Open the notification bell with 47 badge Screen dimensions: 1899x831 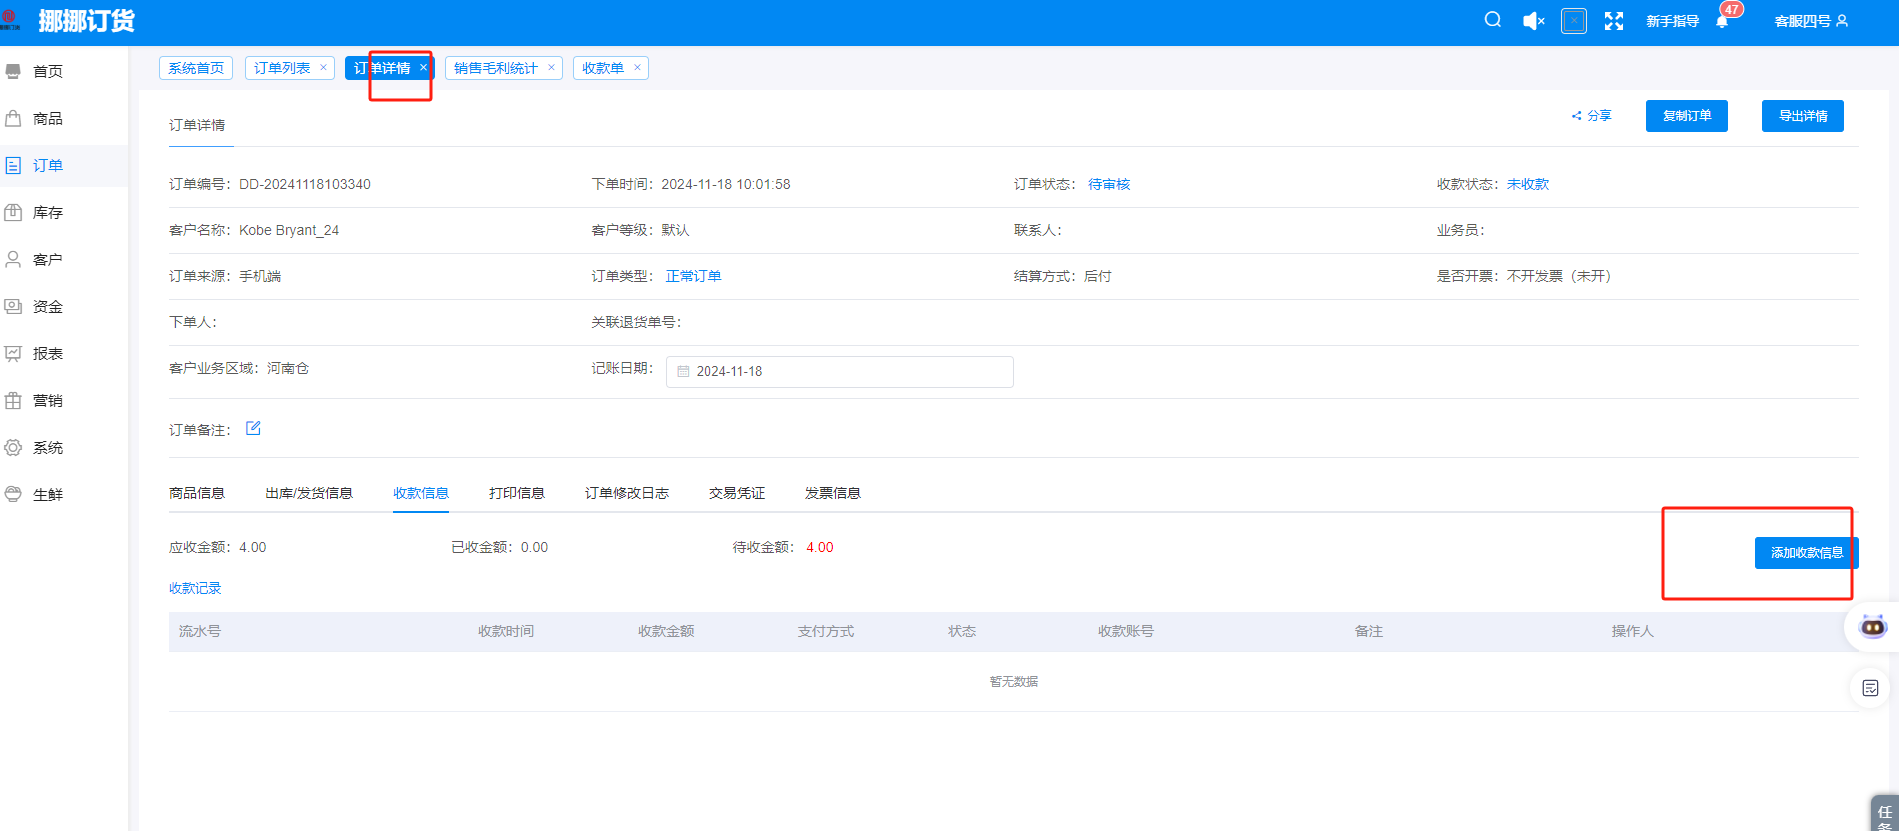point(1722,21)
